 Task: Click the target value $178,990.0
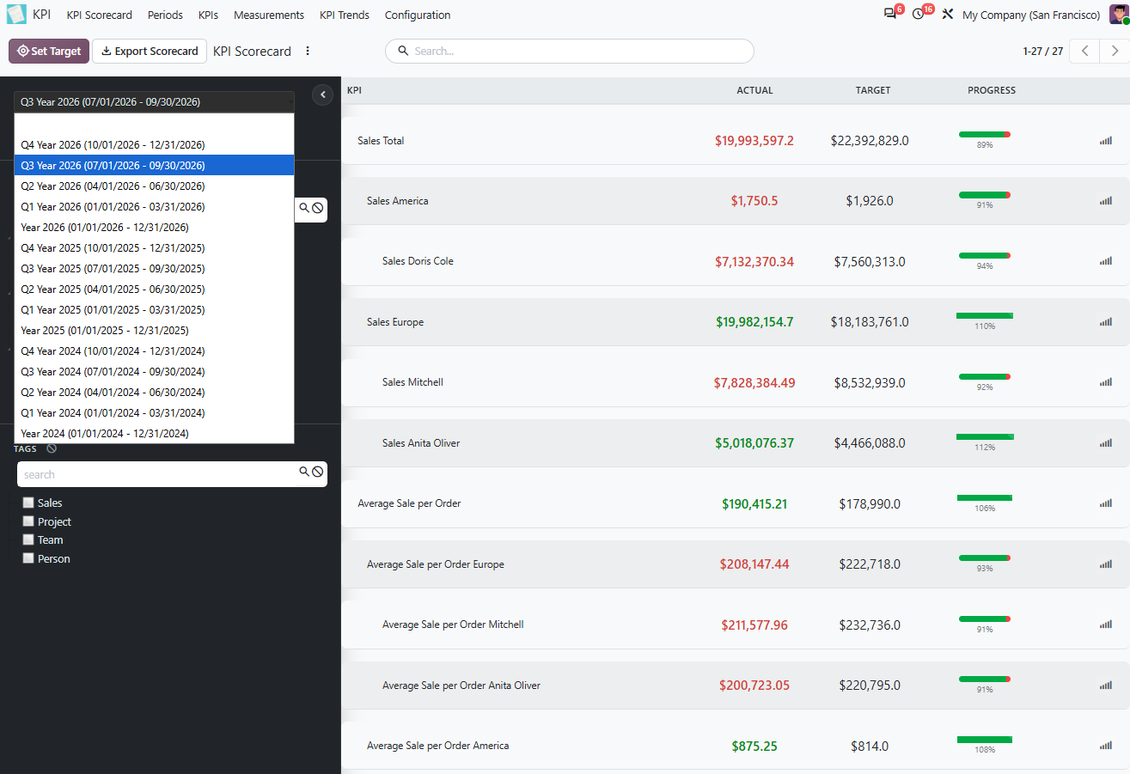pos(870,504)
